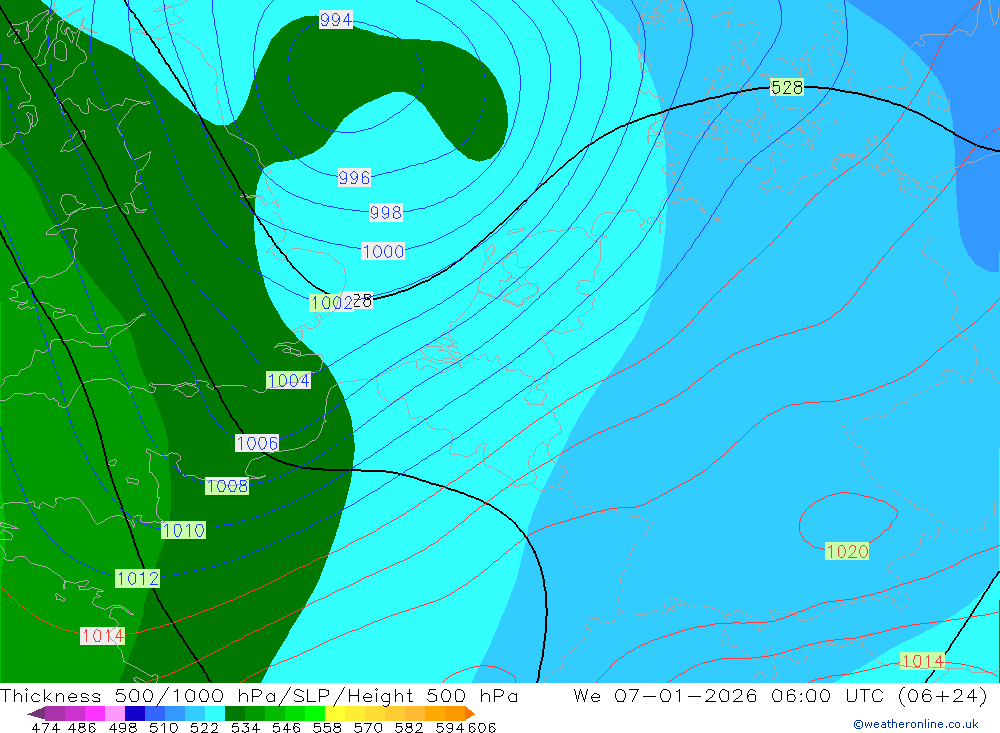Click the legend value 606
The width and height of the screenshot is (1000, 733).
pyautogui.click(x=482, y=728)
